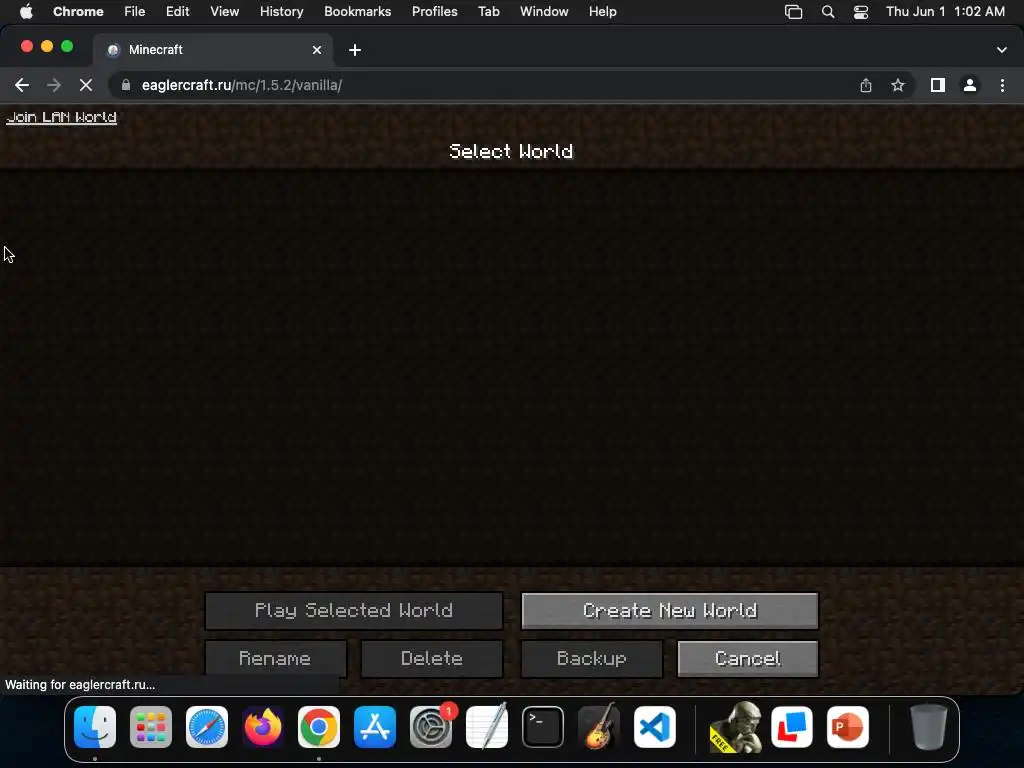Click the empty world list area
1024x768 pixels.
click(512, 366)
